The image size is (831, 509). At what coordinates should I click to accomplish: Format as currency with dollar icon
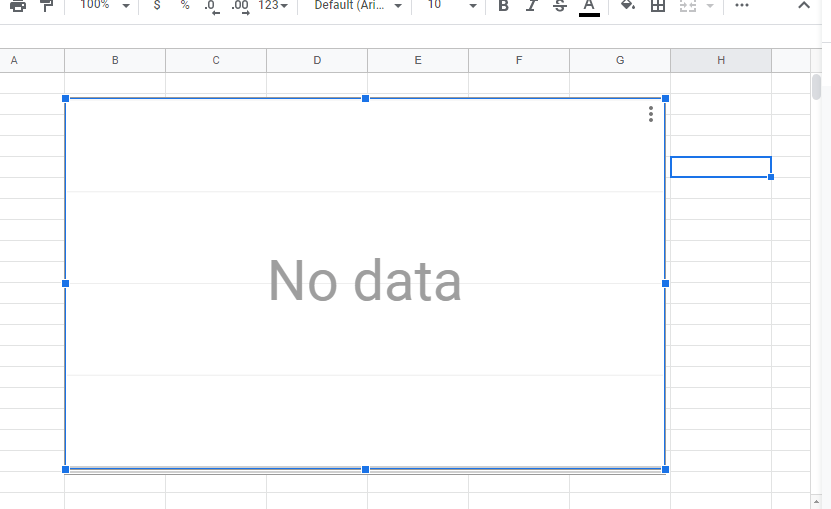157,5
